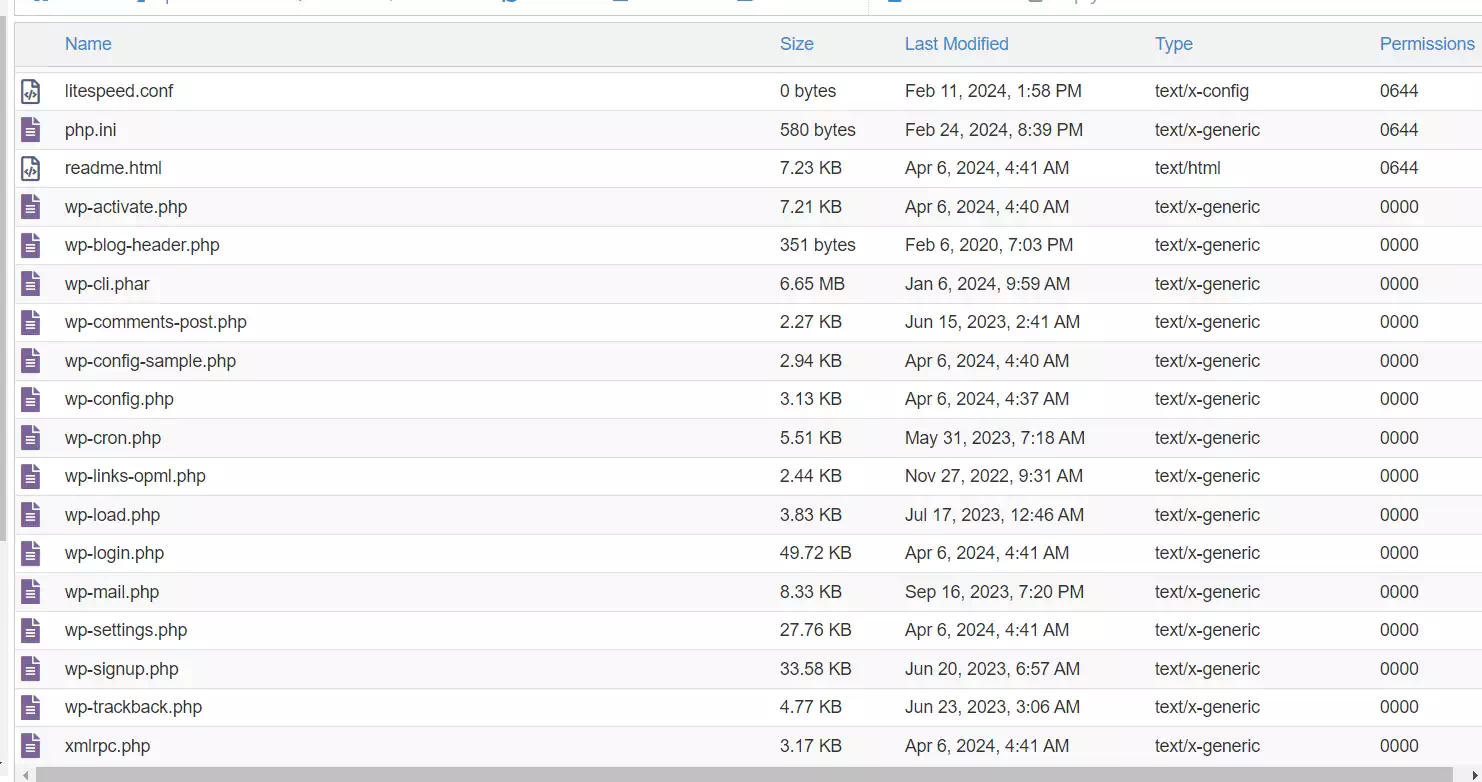Click the wp-blog-header.php file icon
The width and height of the screenshot is (1482, 782).
31,245
